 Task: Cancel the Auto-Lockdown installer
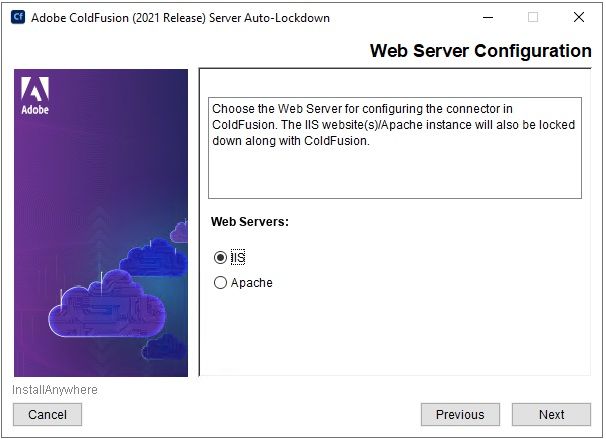coord(47,415)
